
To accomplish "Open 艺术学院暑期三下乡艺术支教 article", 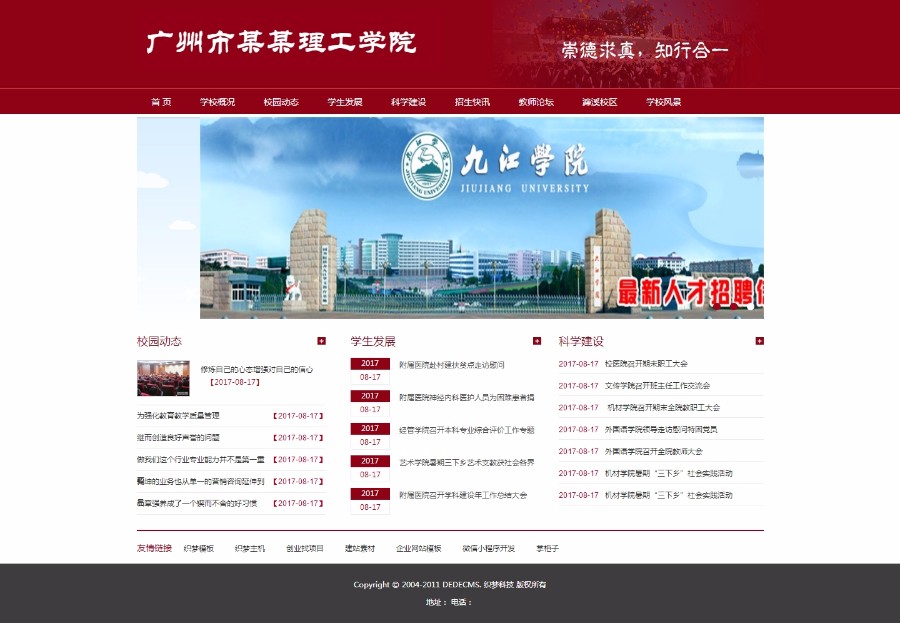I will coord(467,462).
